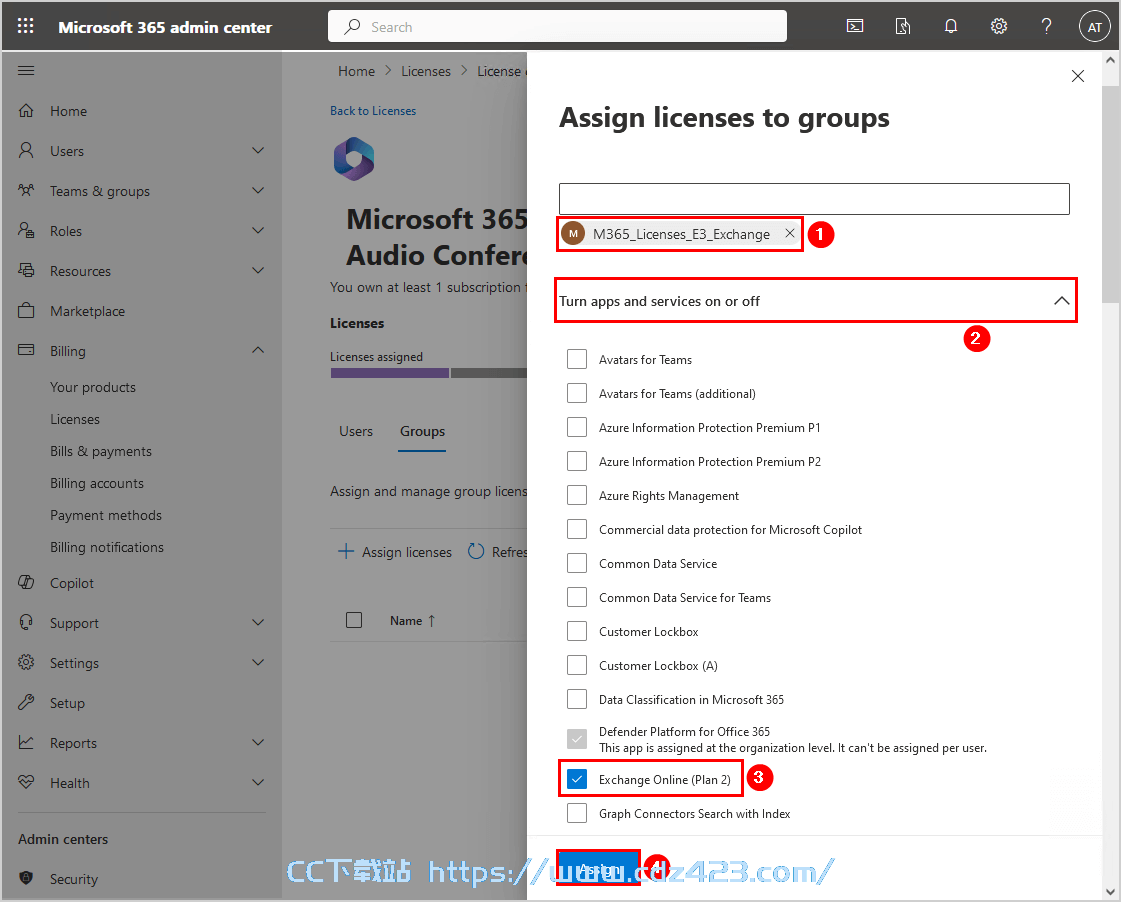Uncheck Exchange Online (Plan 2)
This screenshot has height=902, width=1121.
(577, 779)
